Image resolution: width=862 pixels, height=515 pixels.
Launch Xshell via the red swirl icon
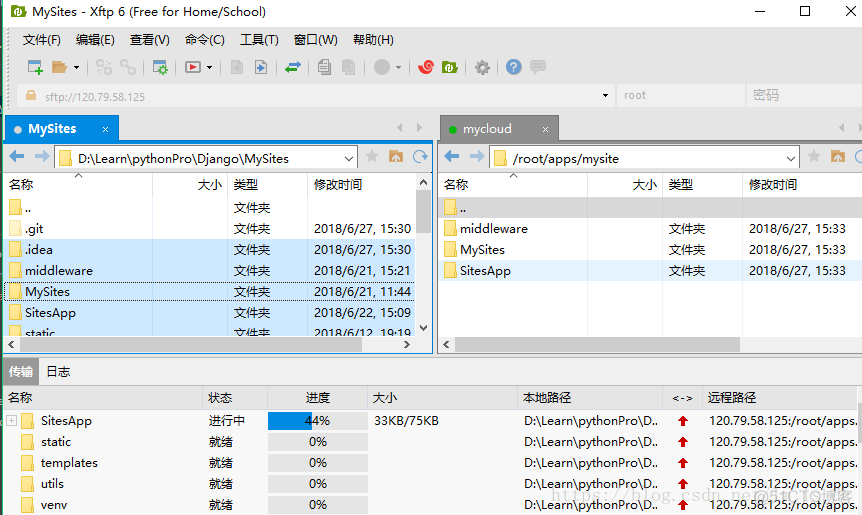tap(426, 67)
